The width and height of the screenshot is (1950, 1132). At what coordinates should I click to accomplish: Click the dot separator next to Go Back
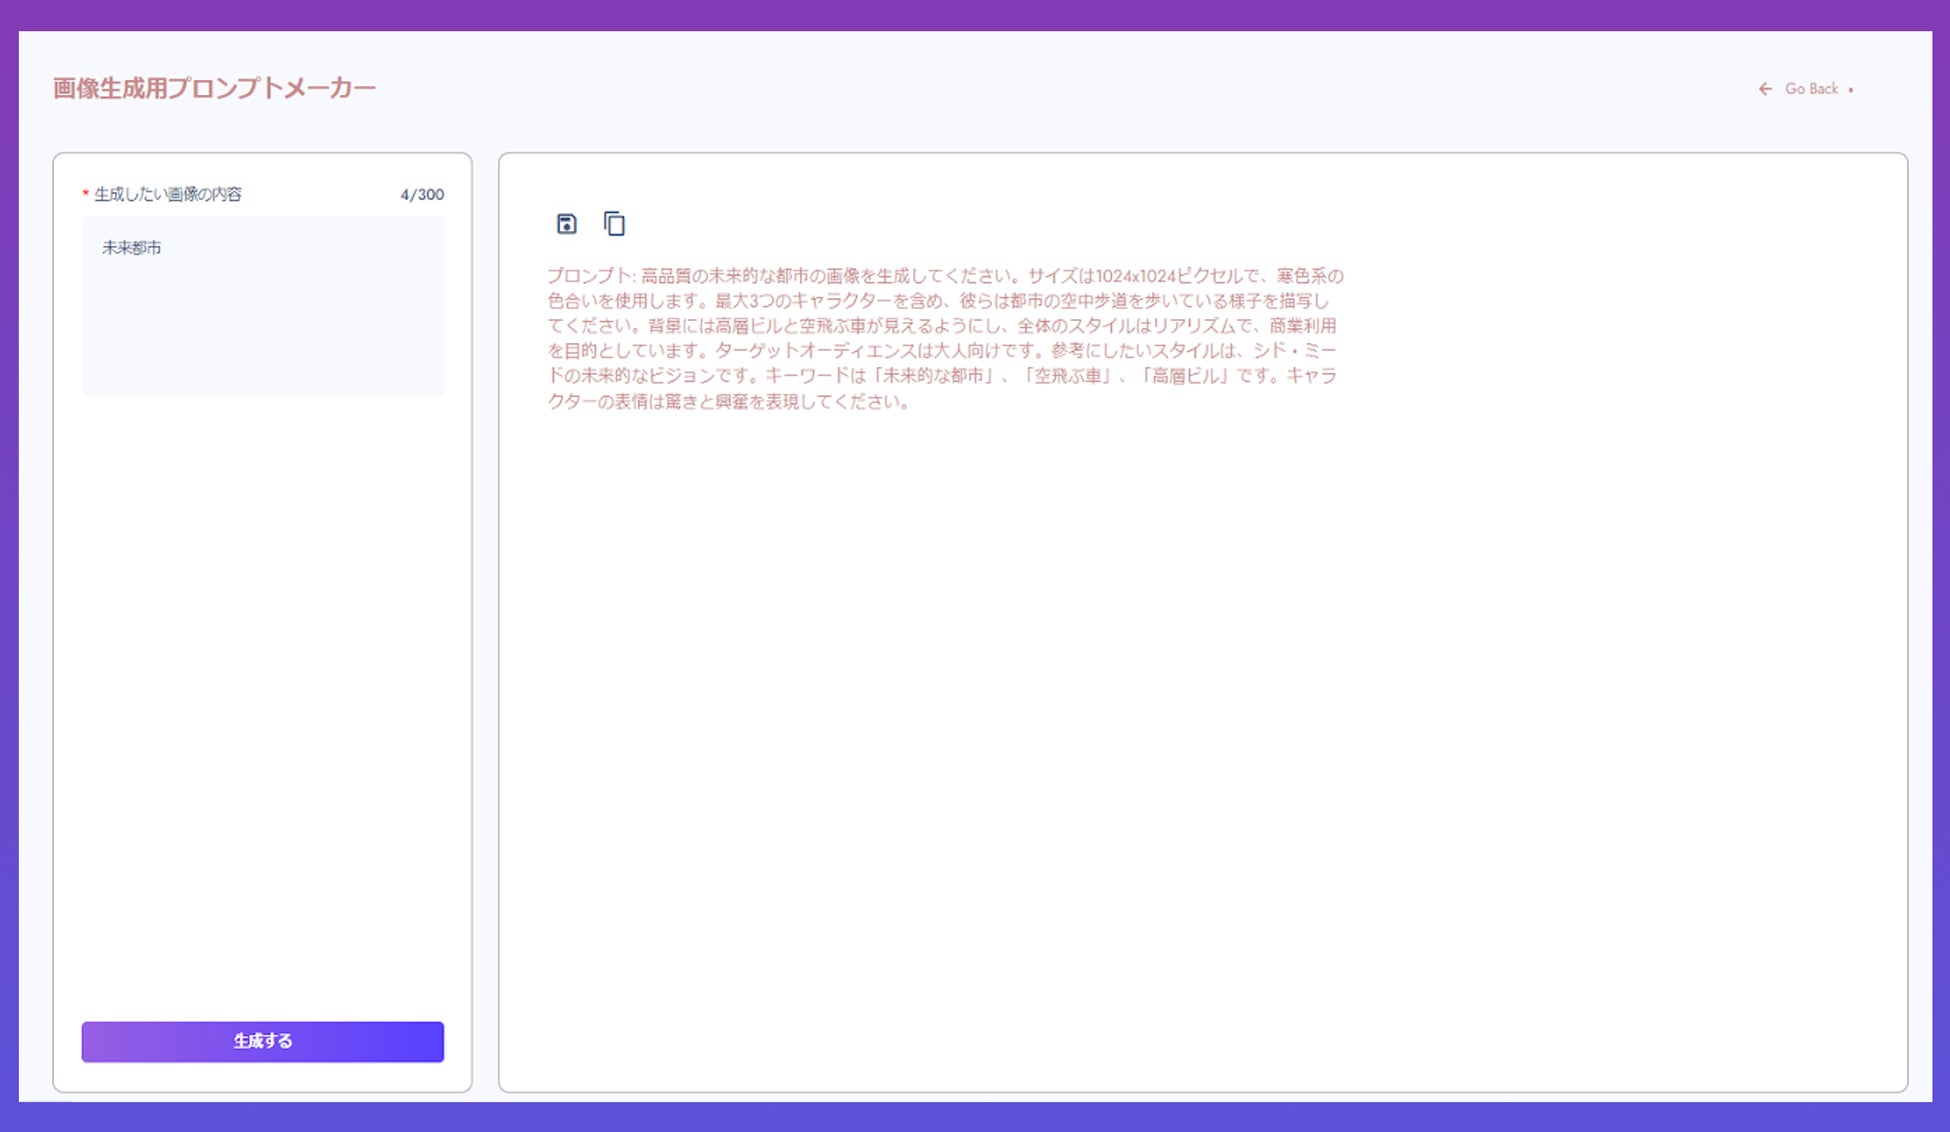pyautogui.click(x=1851, y=90)
